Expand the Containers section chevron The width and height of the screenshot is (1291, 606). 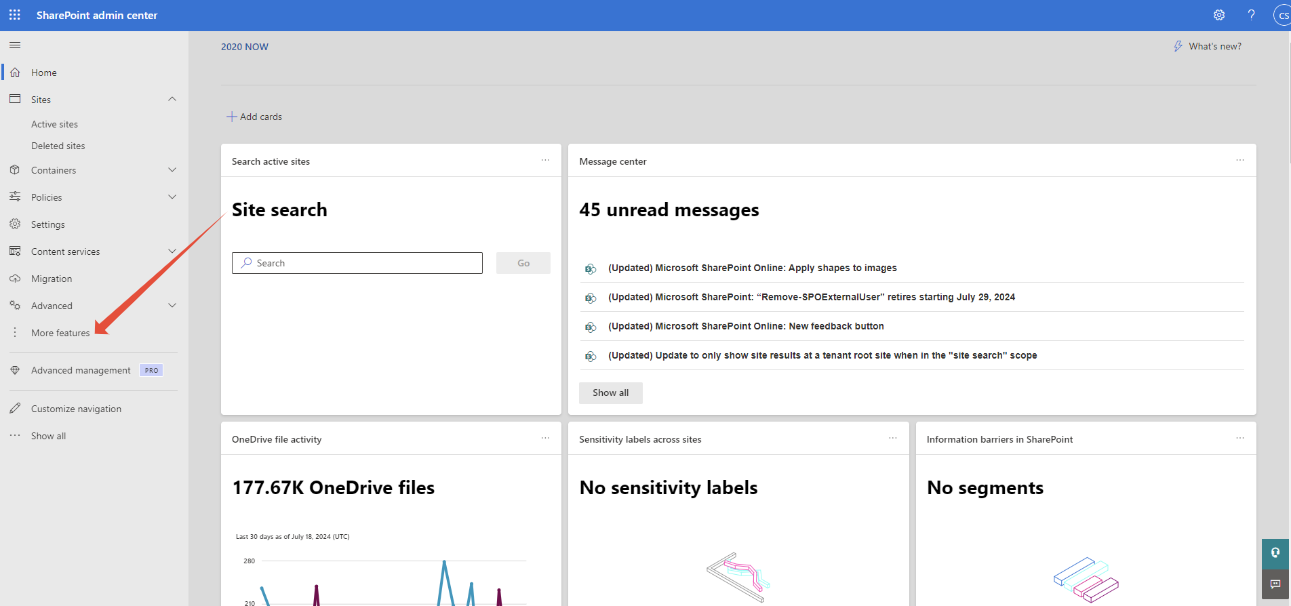[172, 170]
